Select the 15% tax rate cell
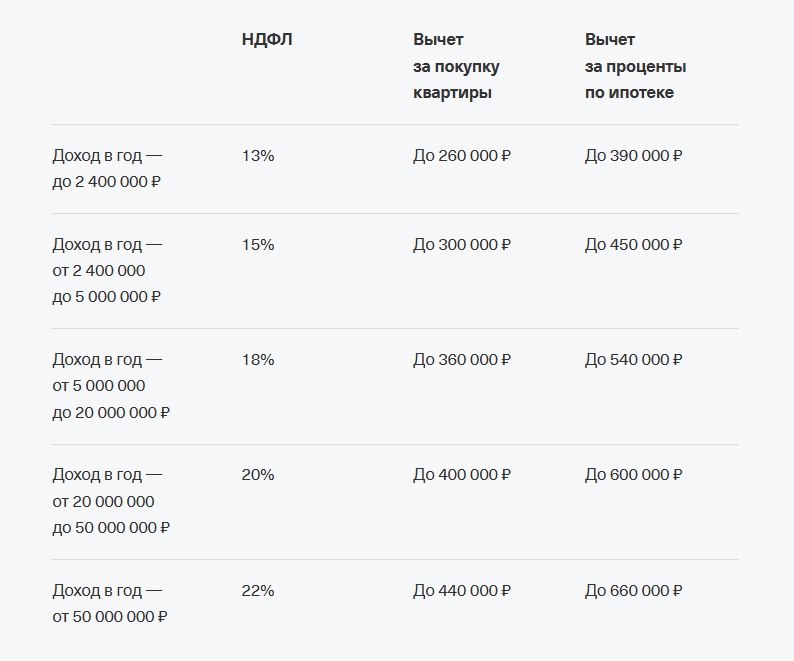This screenshot has height=661, width=794. tap(257, 245)
